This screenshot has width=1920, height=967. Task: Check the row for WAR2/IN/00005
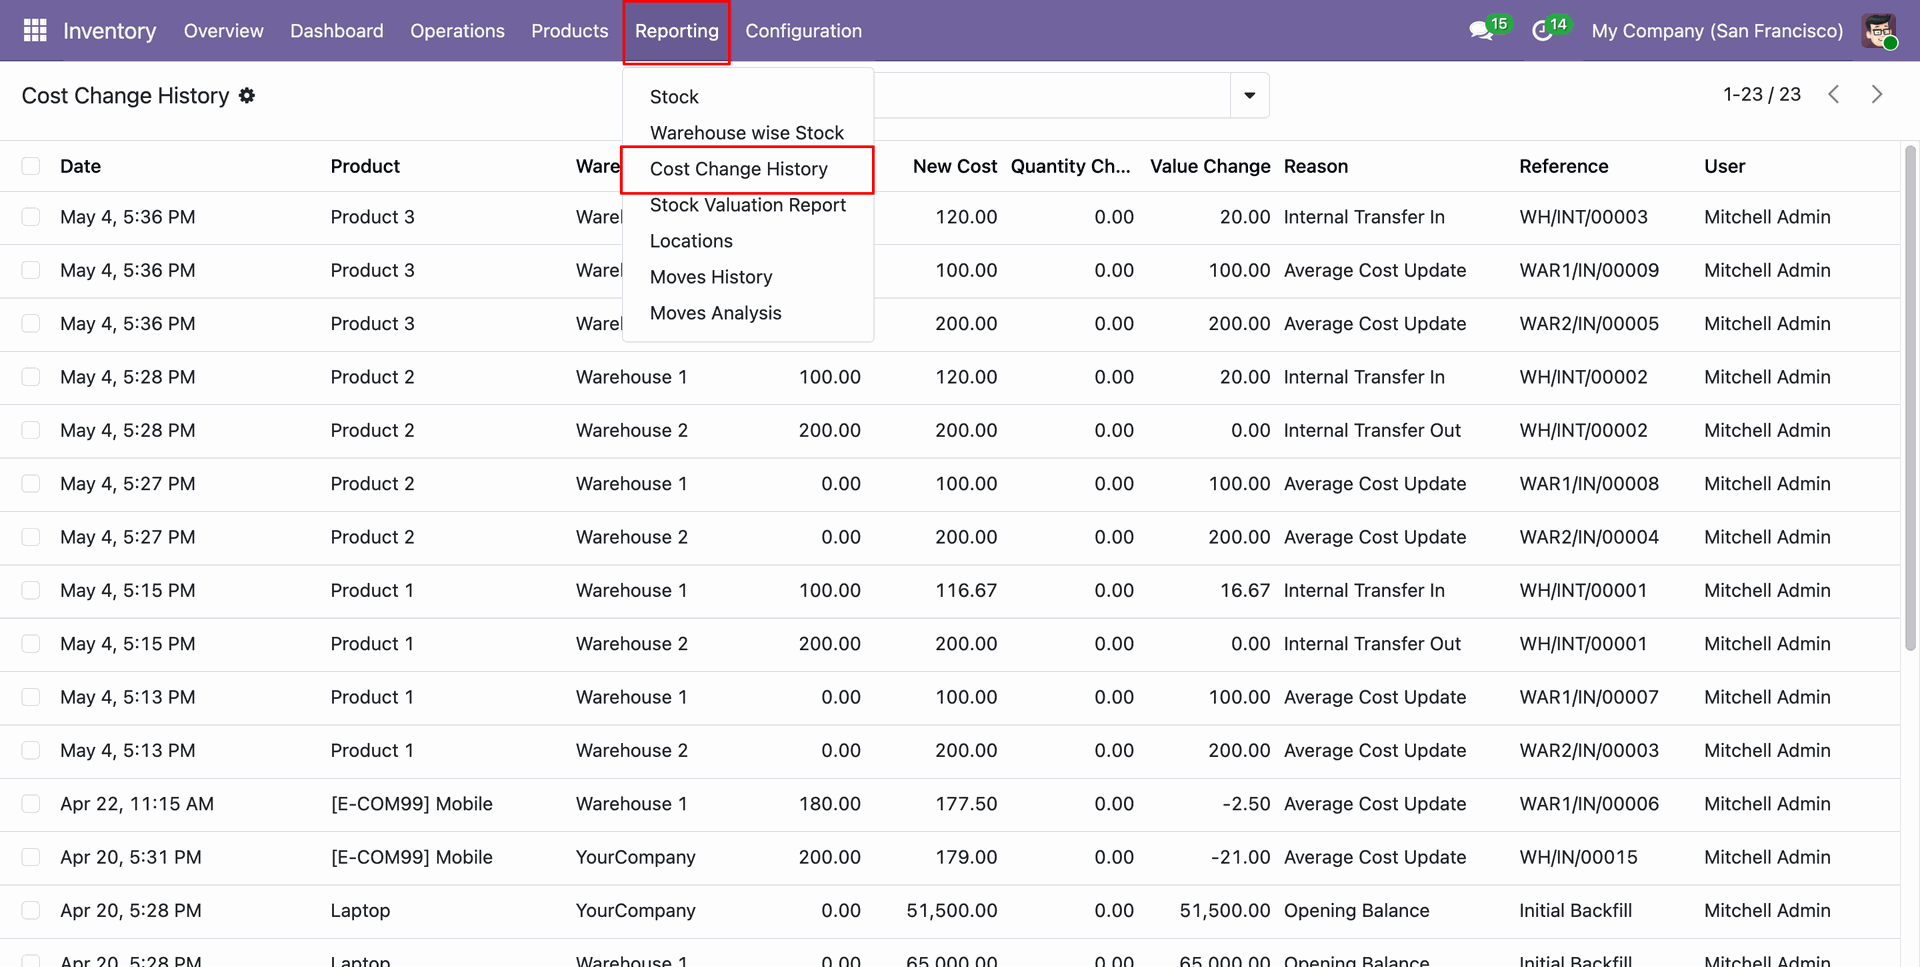click(31, 324)
